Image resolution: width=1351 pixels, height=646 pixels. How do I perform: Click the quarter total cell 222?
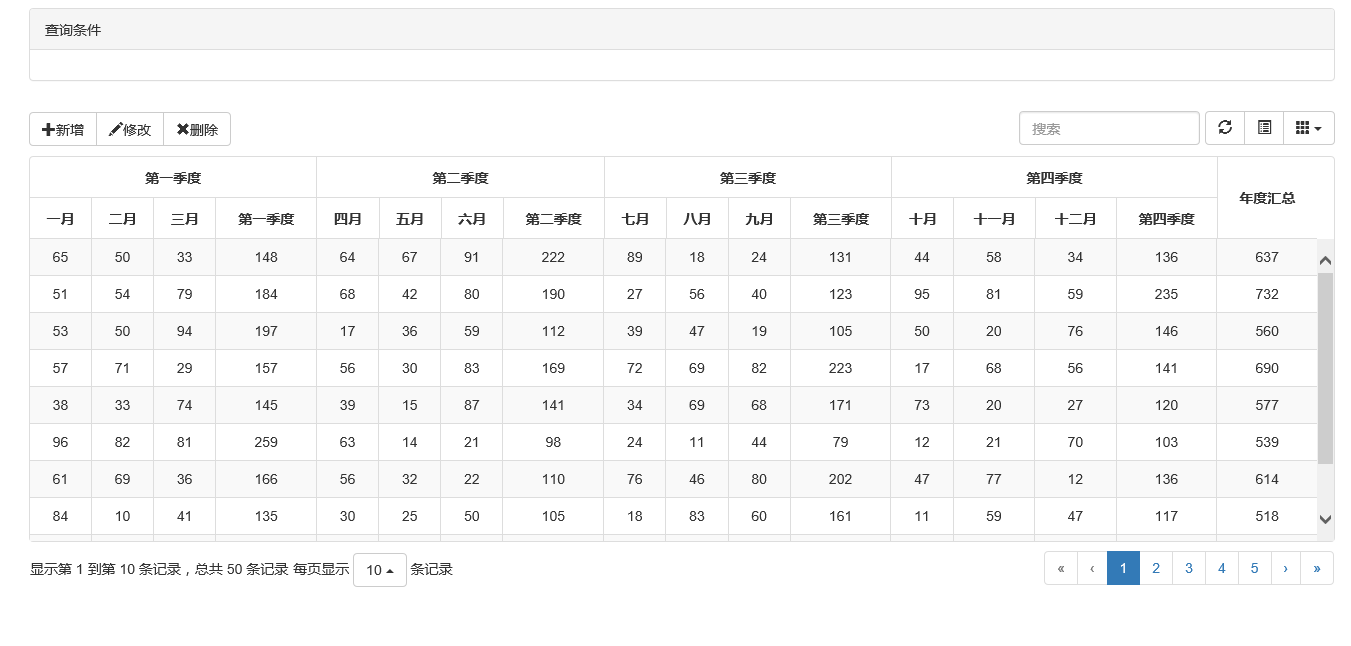click(553, 257)
